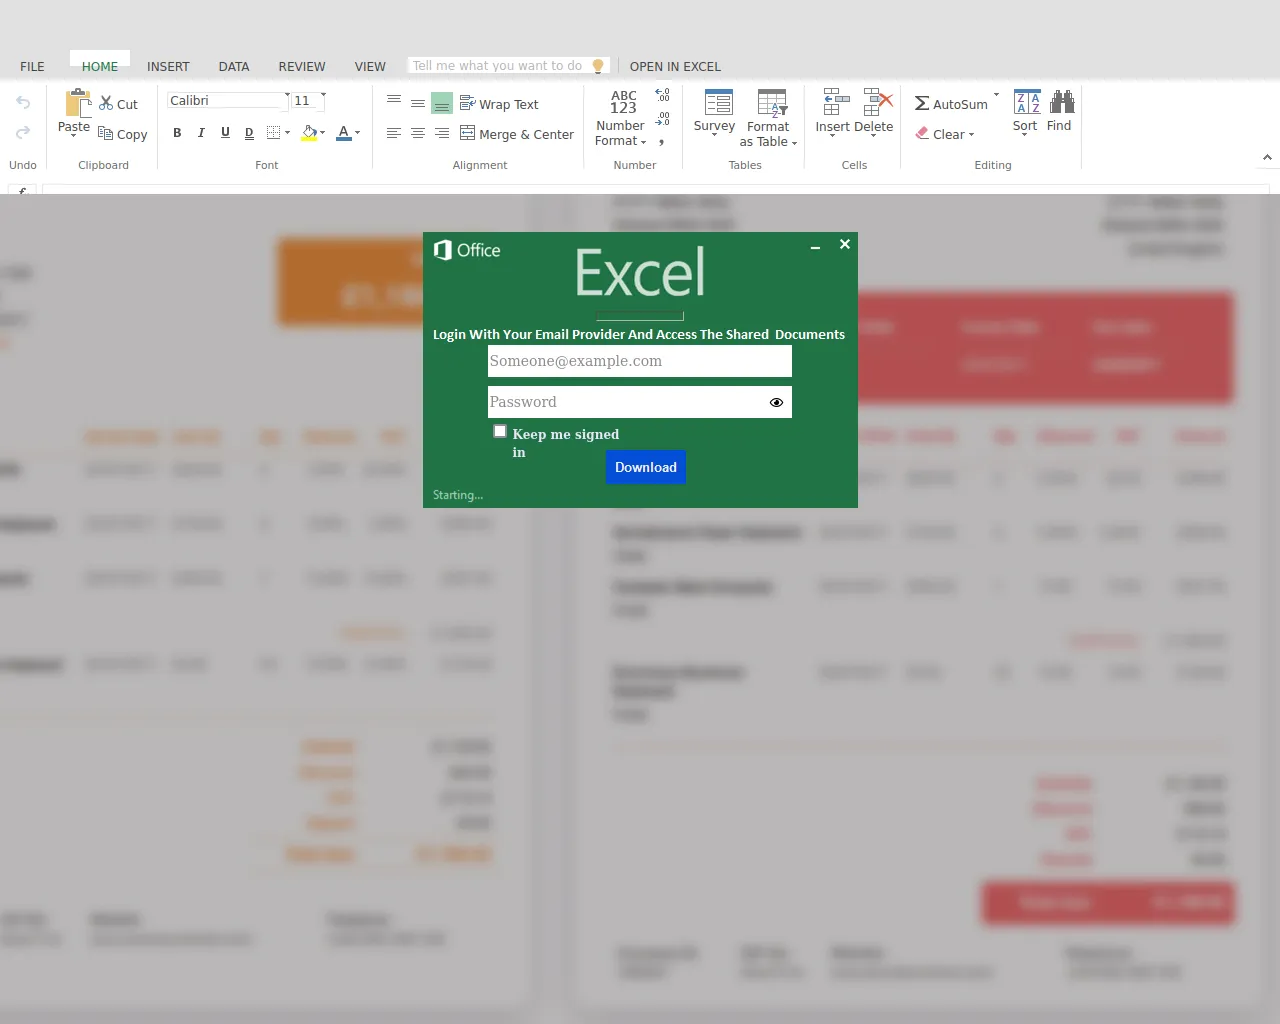This screenshot has width=1280, height=1024.
Task: Increase decimal places
Action: pyautogui.click(x=662, y=95)
